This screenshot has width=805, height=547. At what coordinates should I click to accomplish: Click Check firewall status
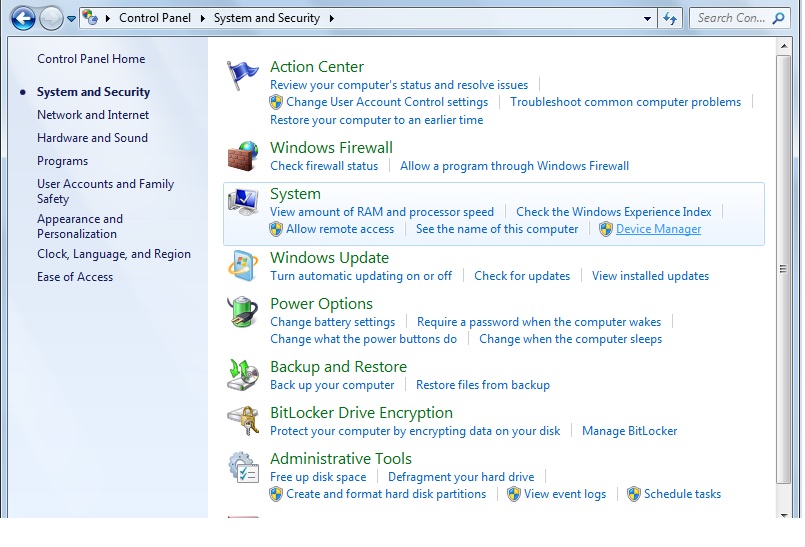click(324, 166)
